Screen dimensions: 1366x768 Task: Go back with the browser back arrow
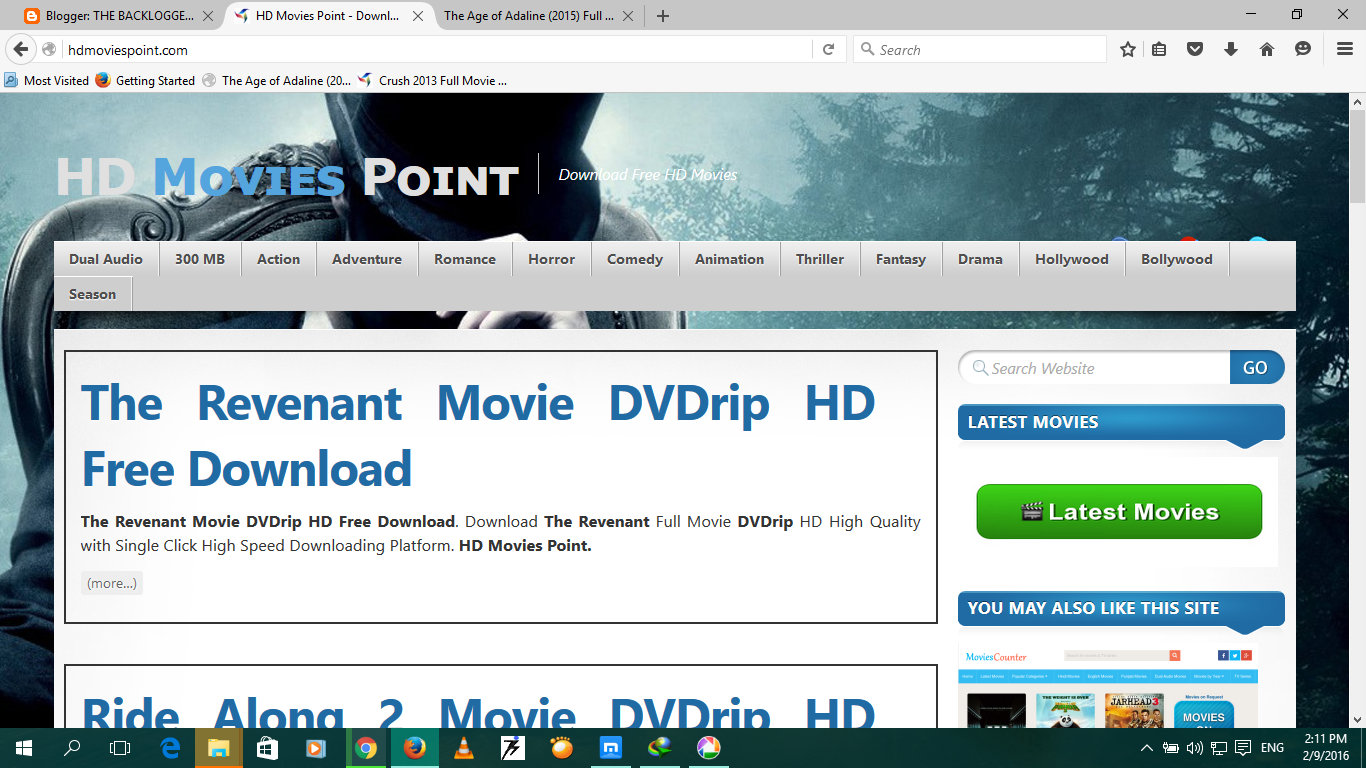[x=21, y=49]
